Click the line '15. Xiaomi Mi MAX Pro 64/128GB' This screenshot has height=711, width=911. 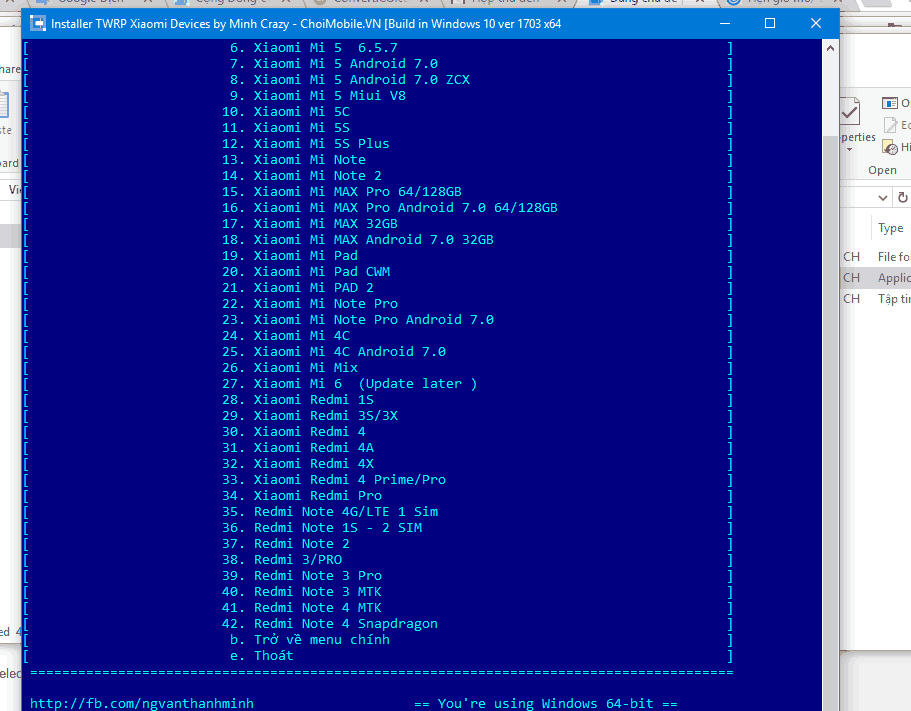click(x=342, y=192)
